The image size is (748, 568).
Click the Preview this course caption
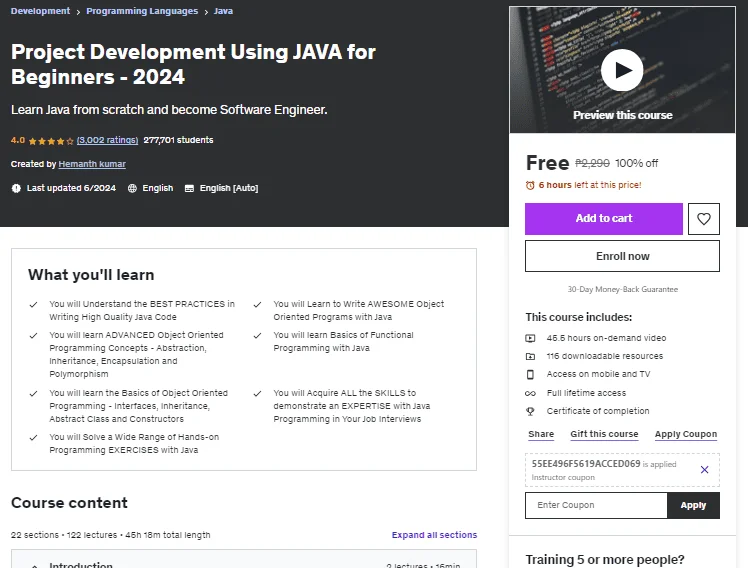click(623, 115)
